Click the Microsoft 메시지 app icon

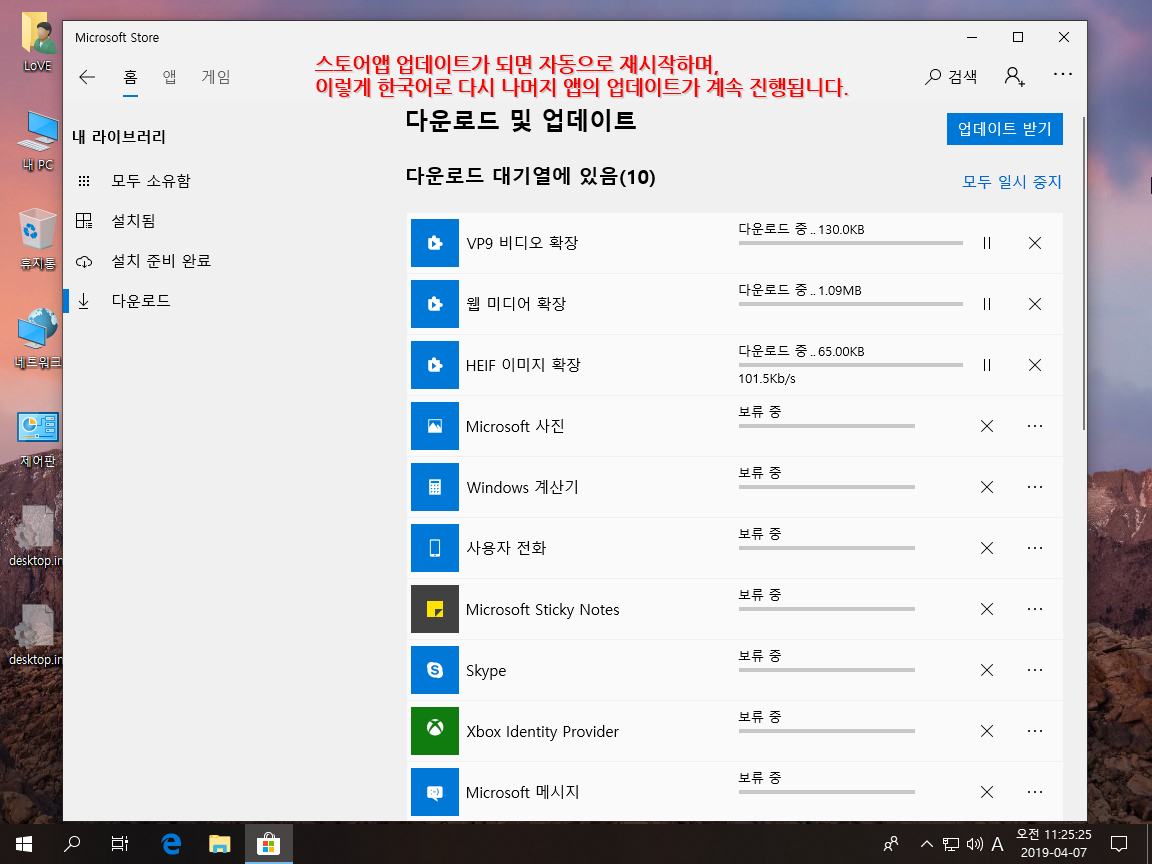click(435, 791)
